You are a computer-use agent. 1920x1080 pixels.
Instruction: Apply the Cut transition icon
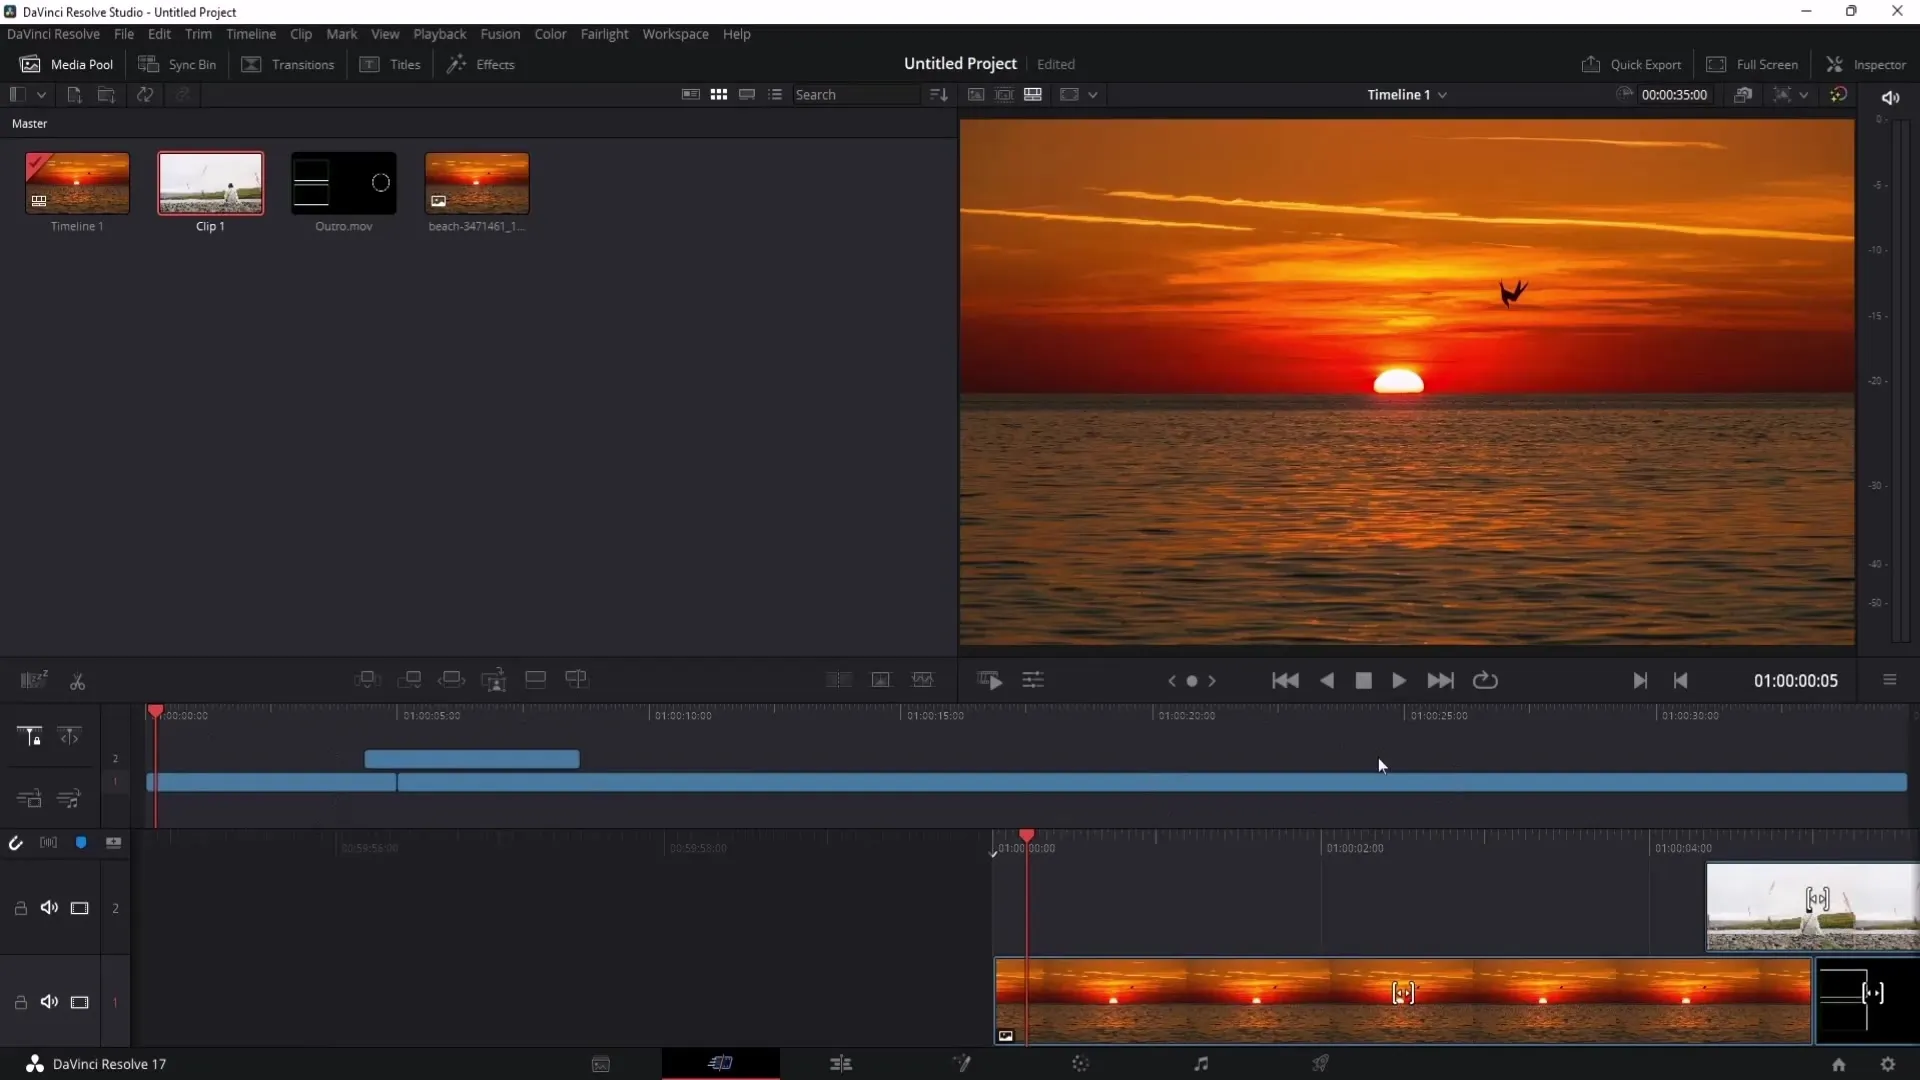(x=839, y=680)
